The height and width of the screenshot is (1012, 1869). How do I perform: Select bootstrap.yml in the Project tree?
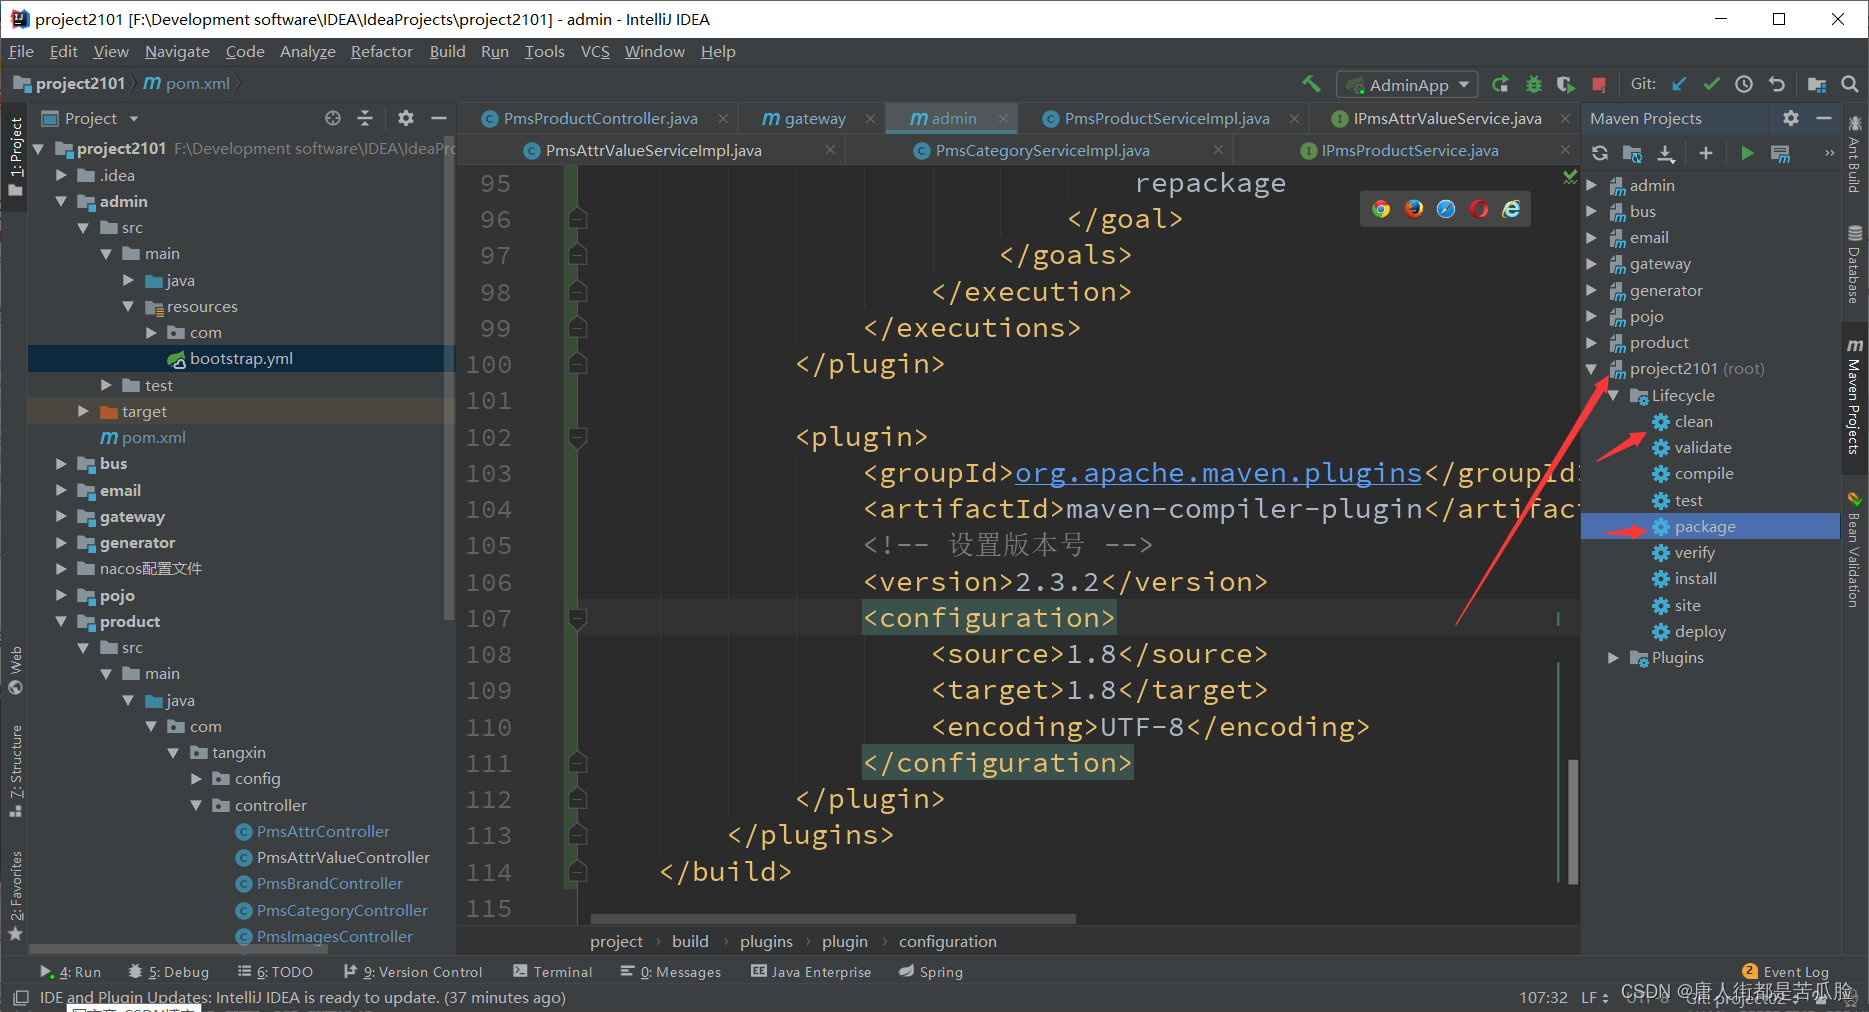click(241, 359)
